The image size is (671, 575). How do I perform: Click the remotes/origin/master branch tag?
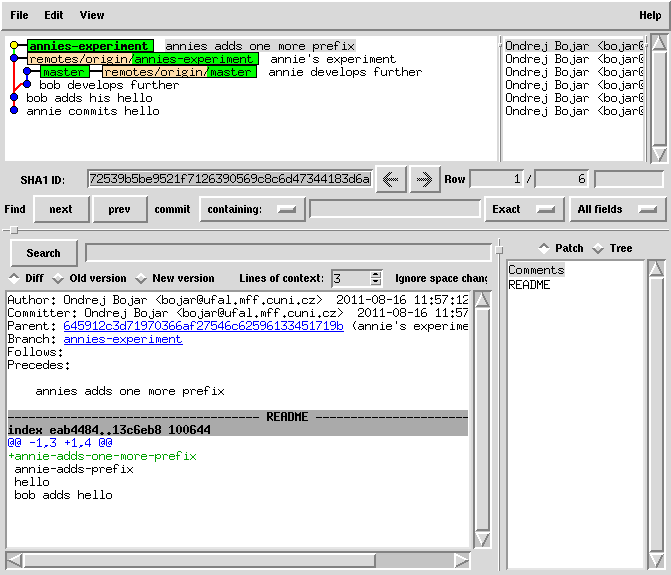pos(178,72)
